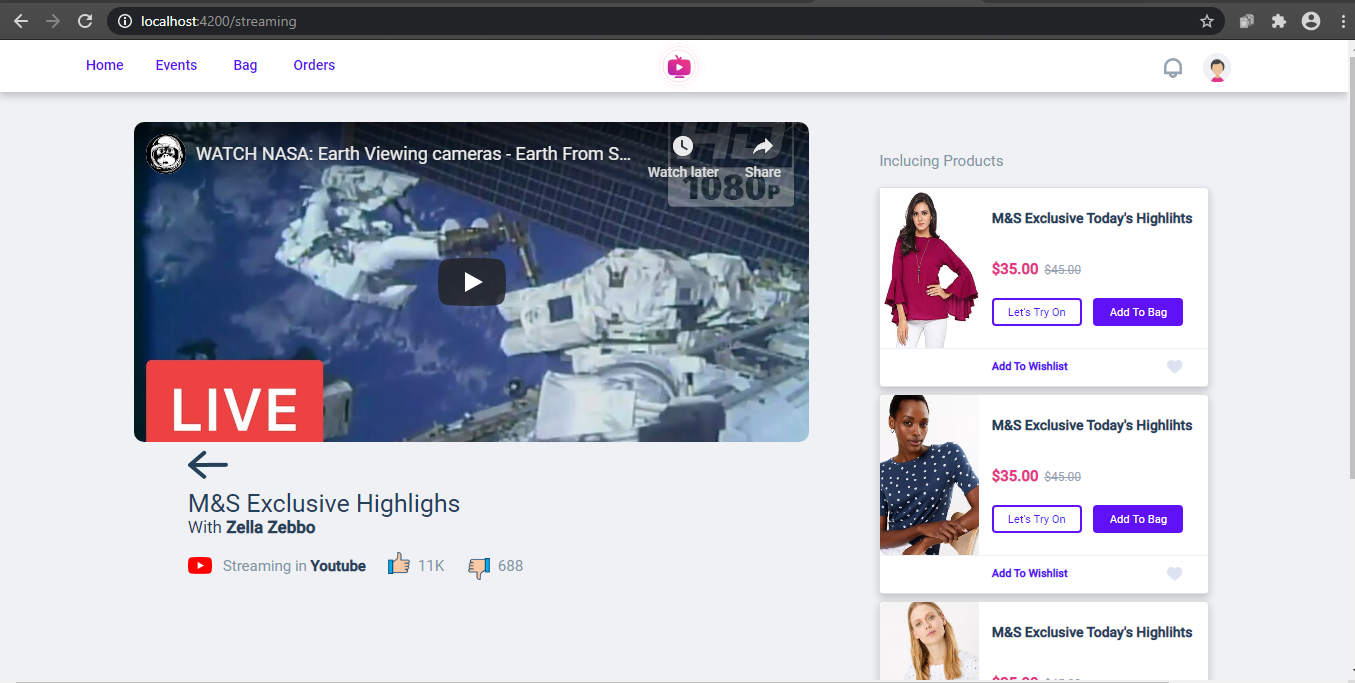Click the host name Zella Zebbo

(x=270, y=527)
